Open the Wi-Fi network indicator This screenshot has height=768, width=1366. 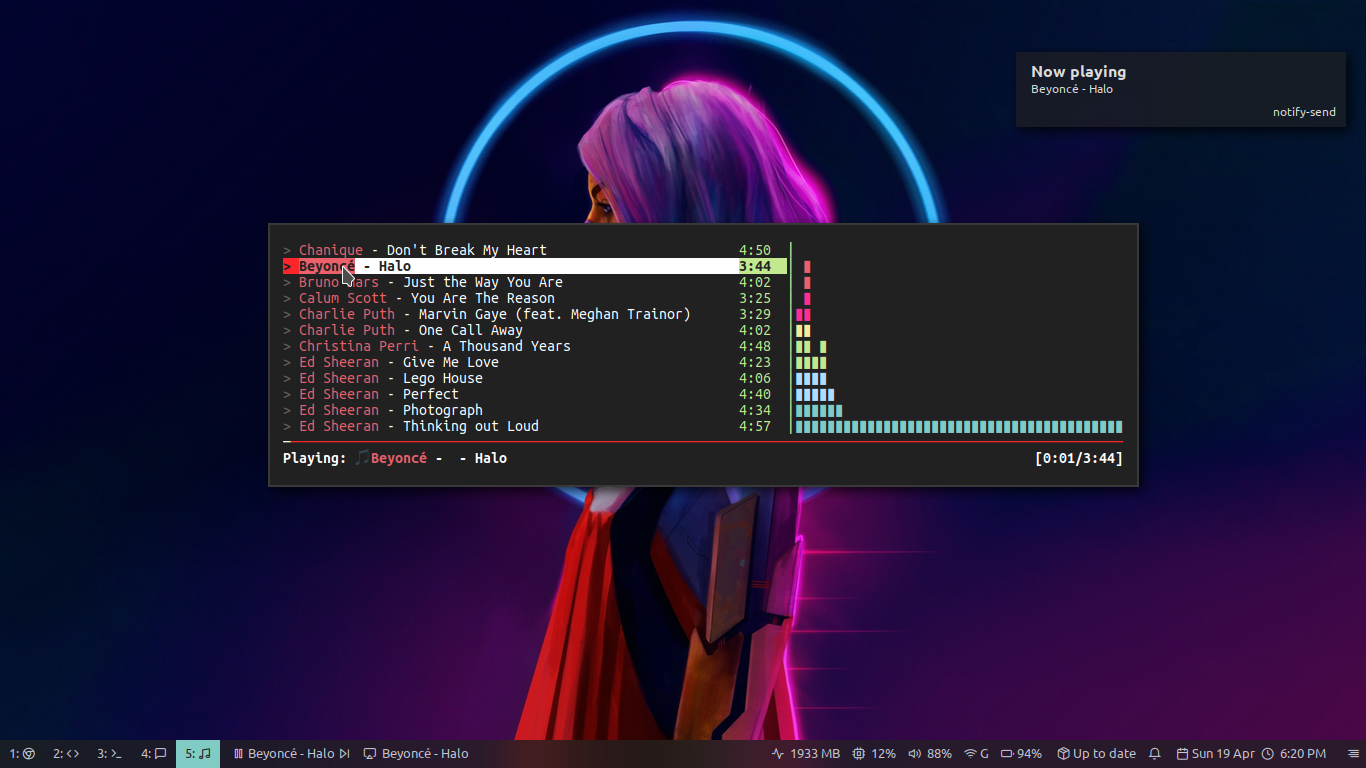pos(976,754)
